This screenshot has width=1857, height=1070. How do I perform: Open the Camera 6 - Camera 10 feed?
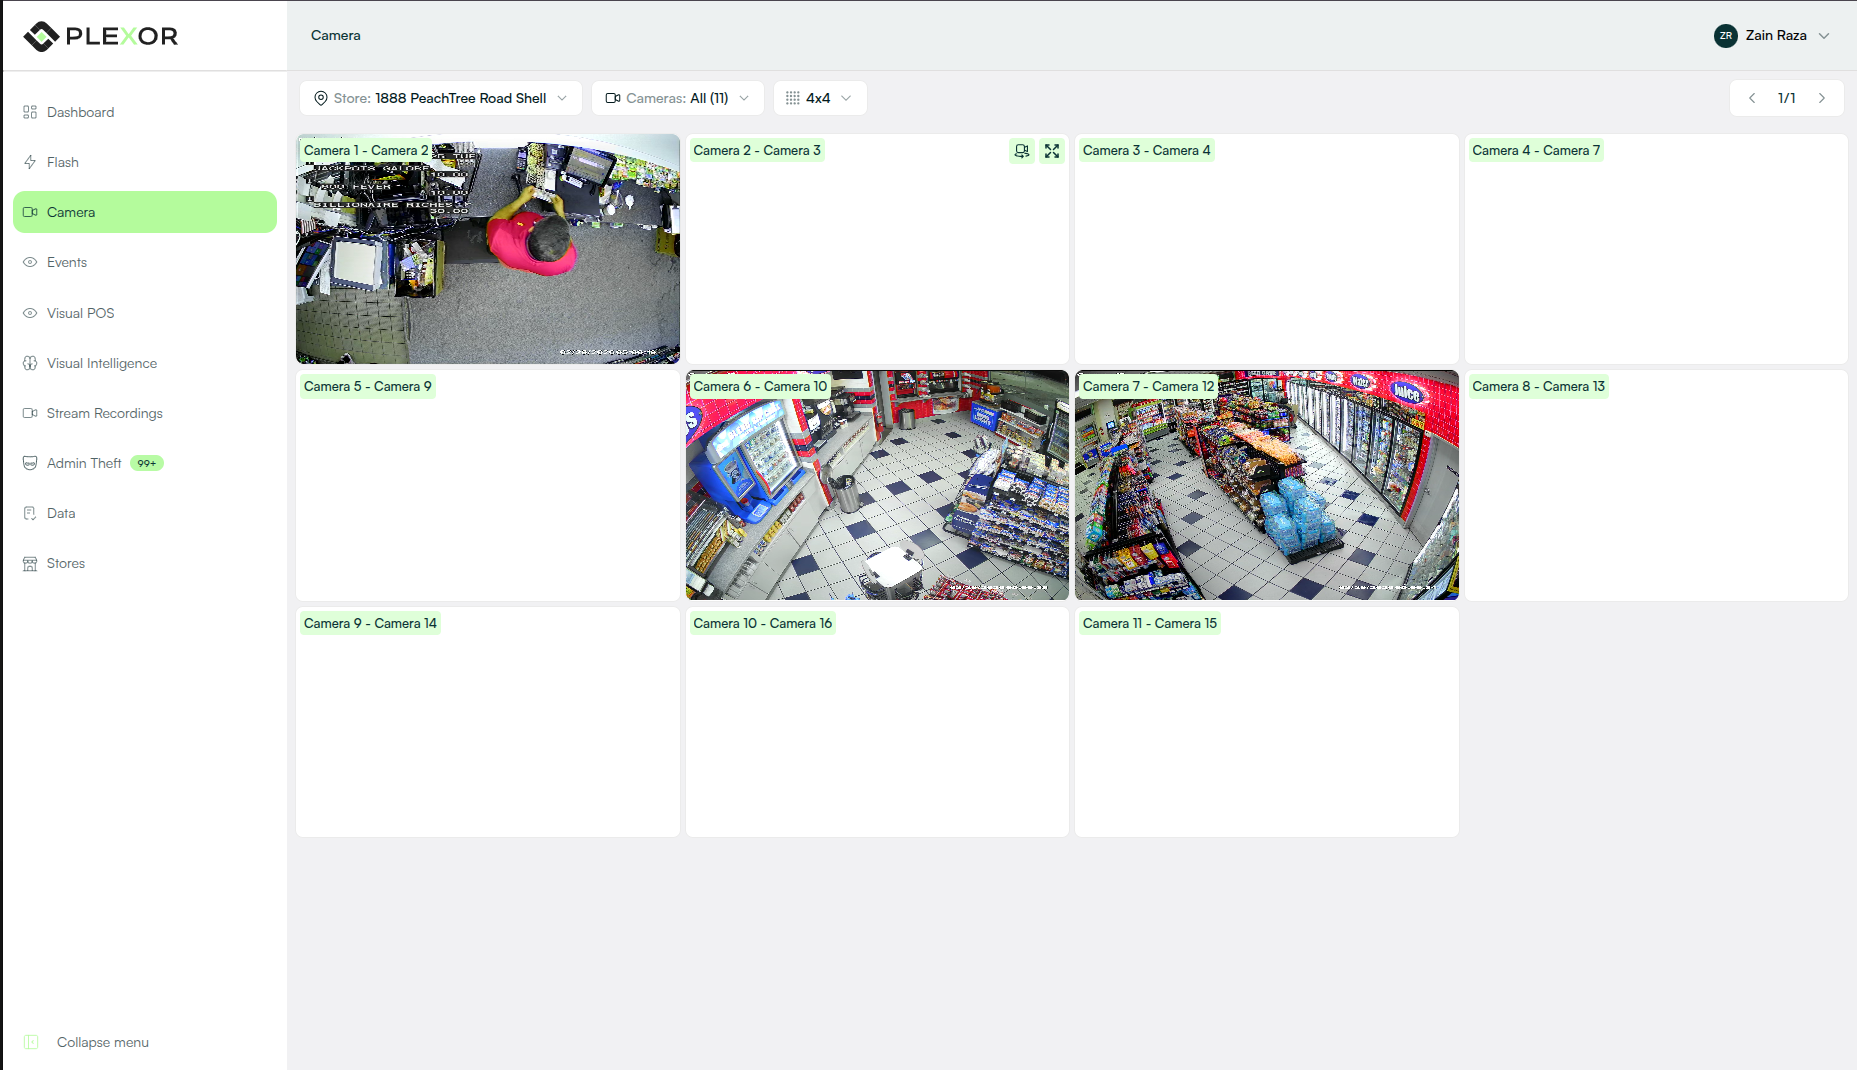[x=877, y=485]
